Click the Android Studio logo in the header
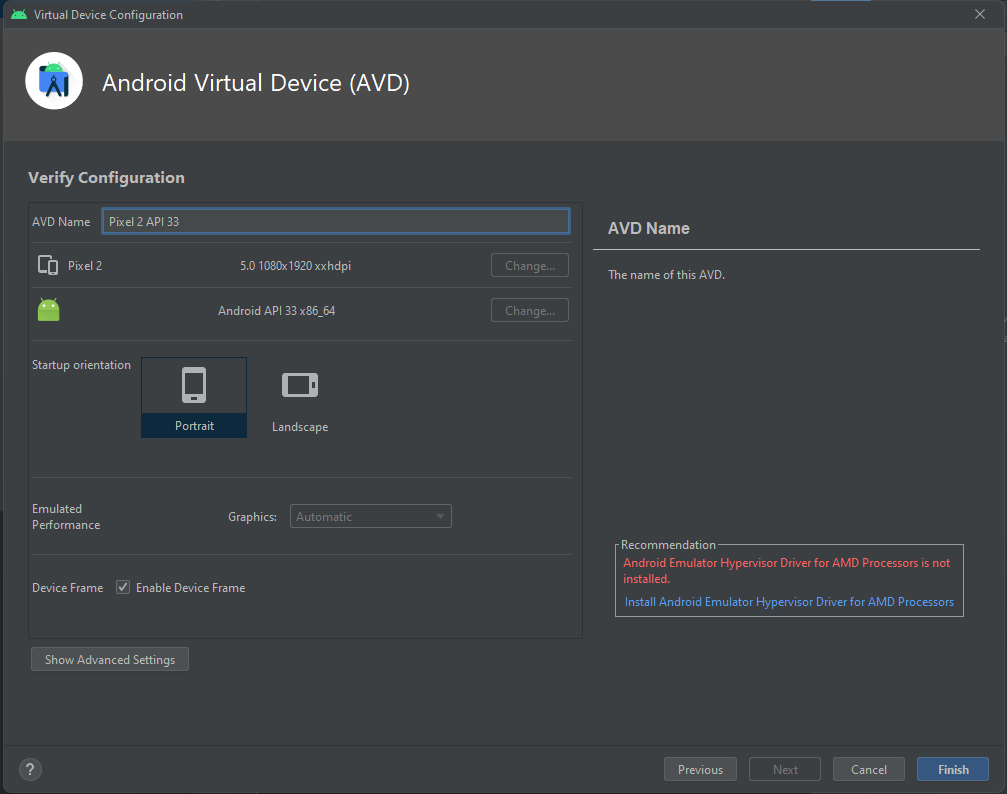 tap(54, 81)
